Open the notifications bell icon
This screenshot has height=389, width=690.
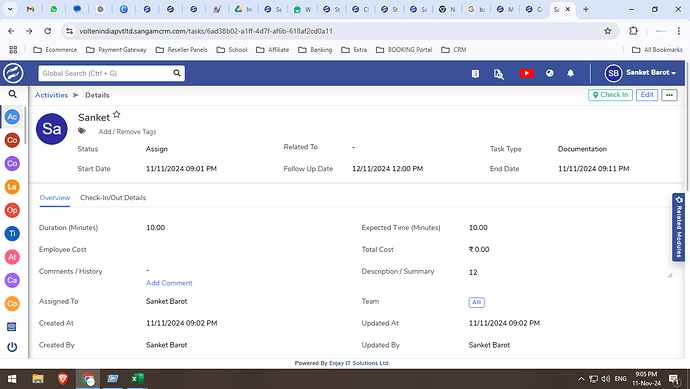click(570, 73)
